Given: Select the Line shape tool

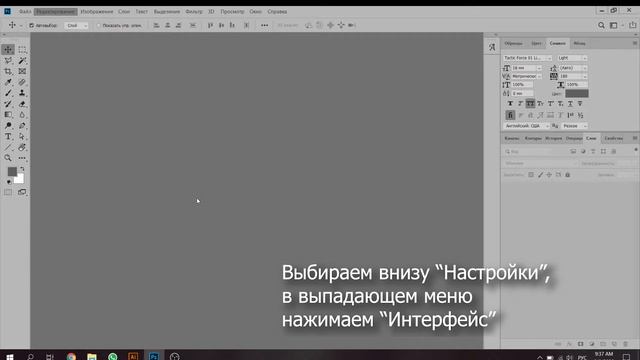Looking at the screenshot, I should click(8, 147).
